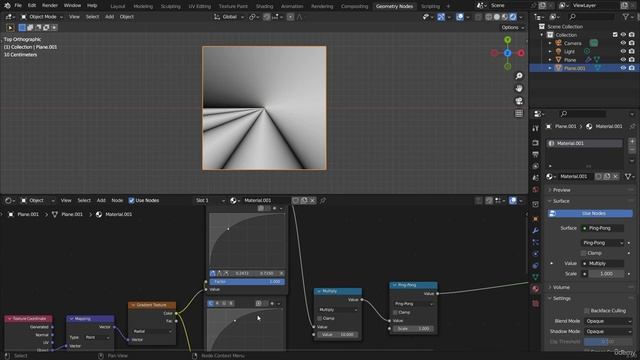Screen dimensions: 640x360
Task: Expand the Preview panel
Action: point(561,190)
